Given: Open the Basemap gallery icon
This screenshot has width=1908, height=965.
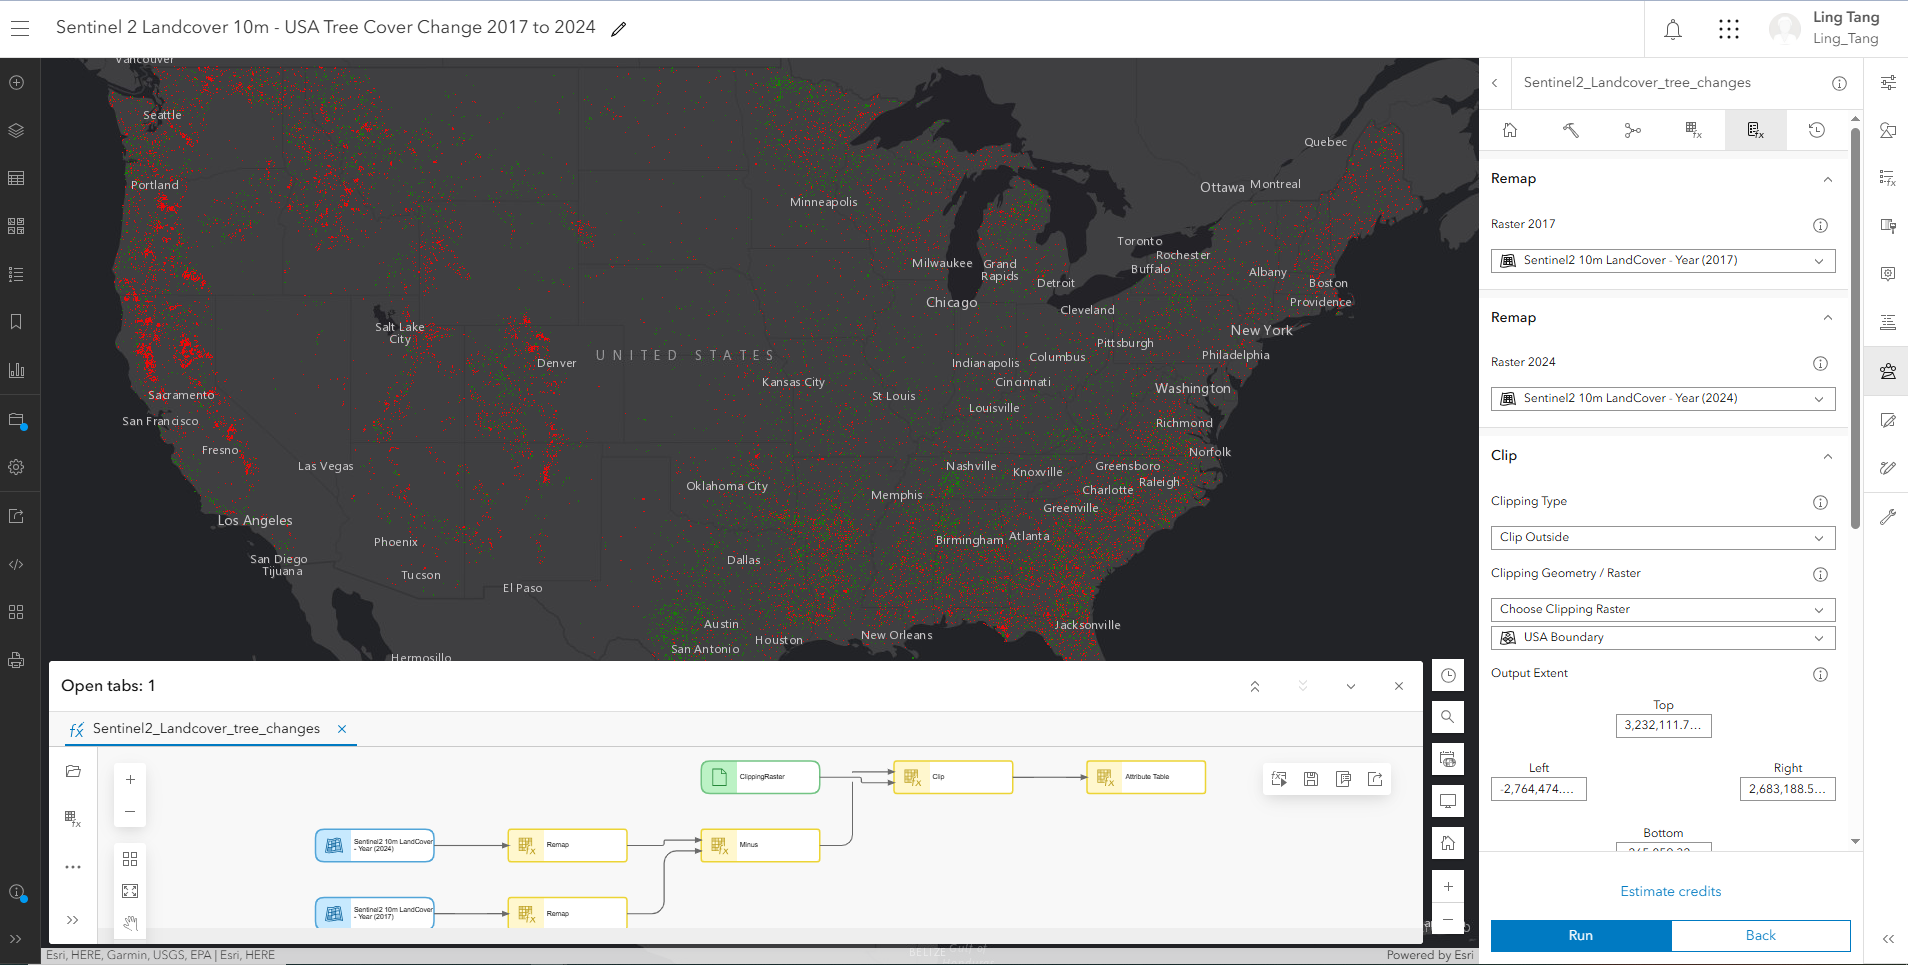Looking at the screenshot, I should (16, 226).
